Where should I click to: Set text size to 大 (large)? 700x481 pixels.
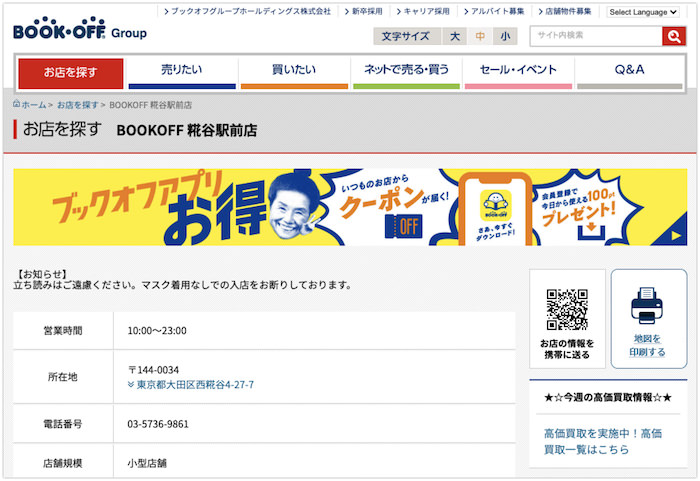click(x=454, y=36)
